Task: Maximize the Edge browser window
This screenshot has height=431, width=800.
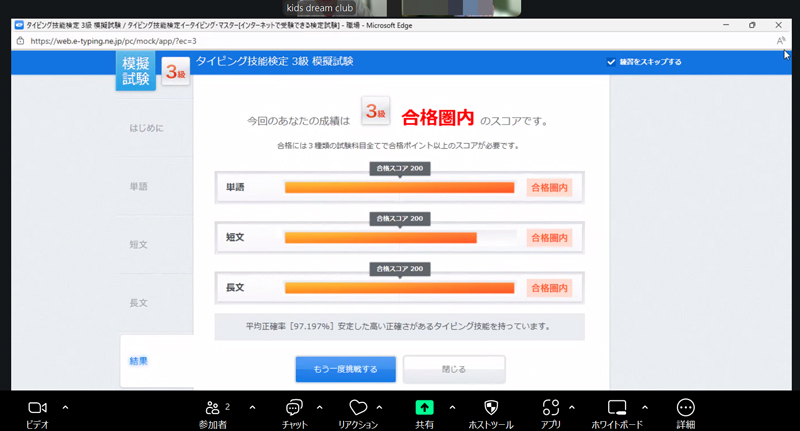Action: pyautogui.click(x=752, y=25)
